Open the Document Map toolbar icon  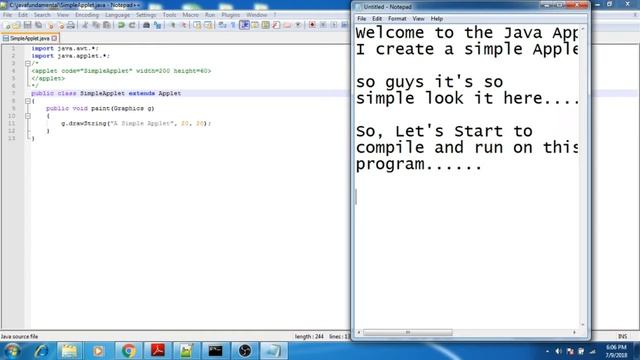tap(265, 25)
